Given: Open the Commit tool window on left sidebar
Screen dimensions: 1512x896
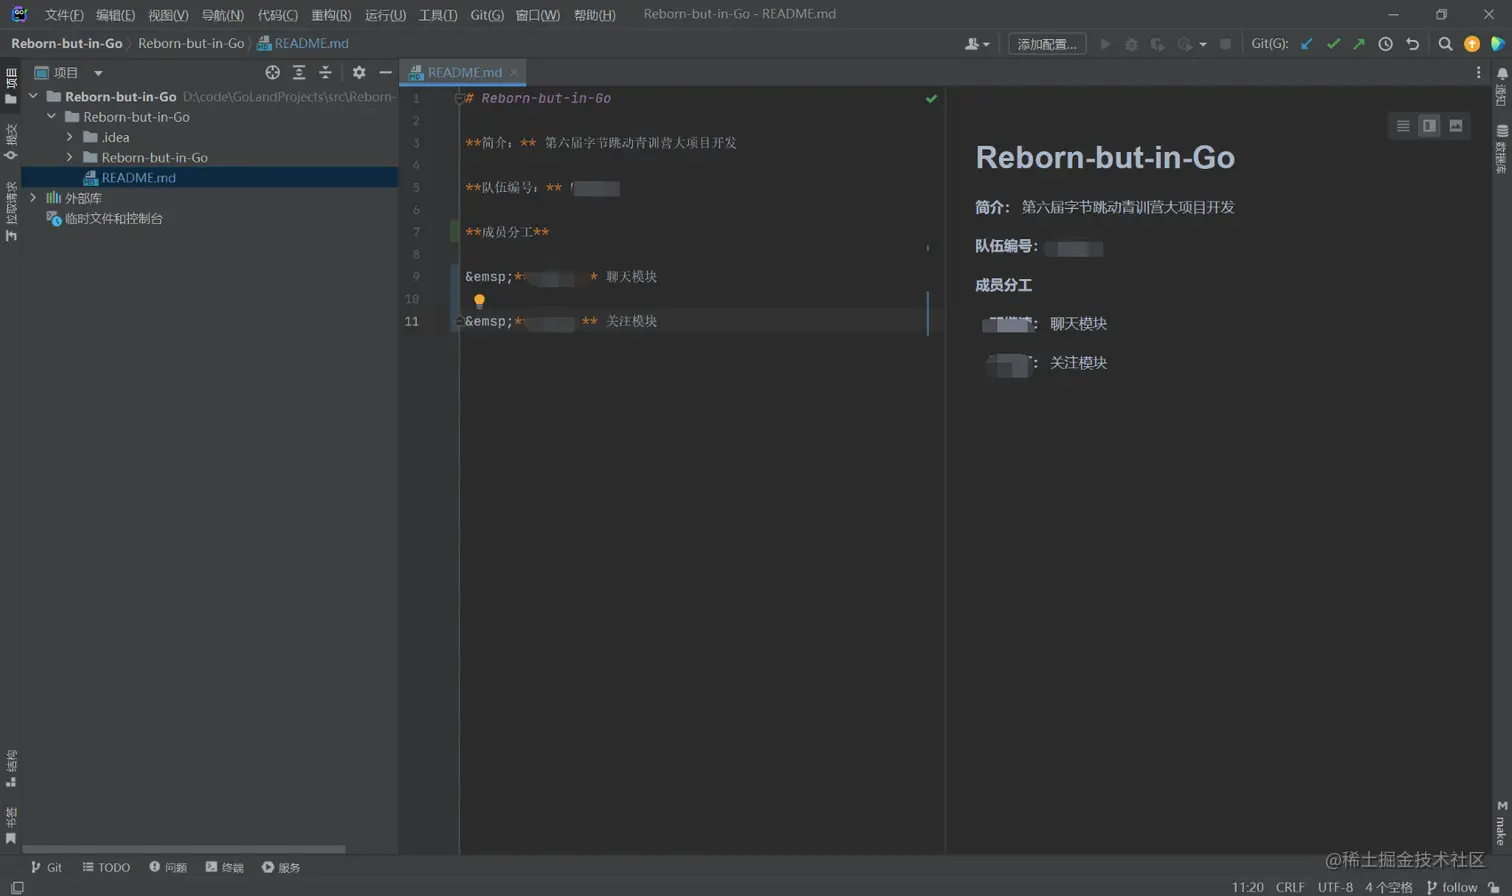Looking at the screenshot, I should 11,141.
